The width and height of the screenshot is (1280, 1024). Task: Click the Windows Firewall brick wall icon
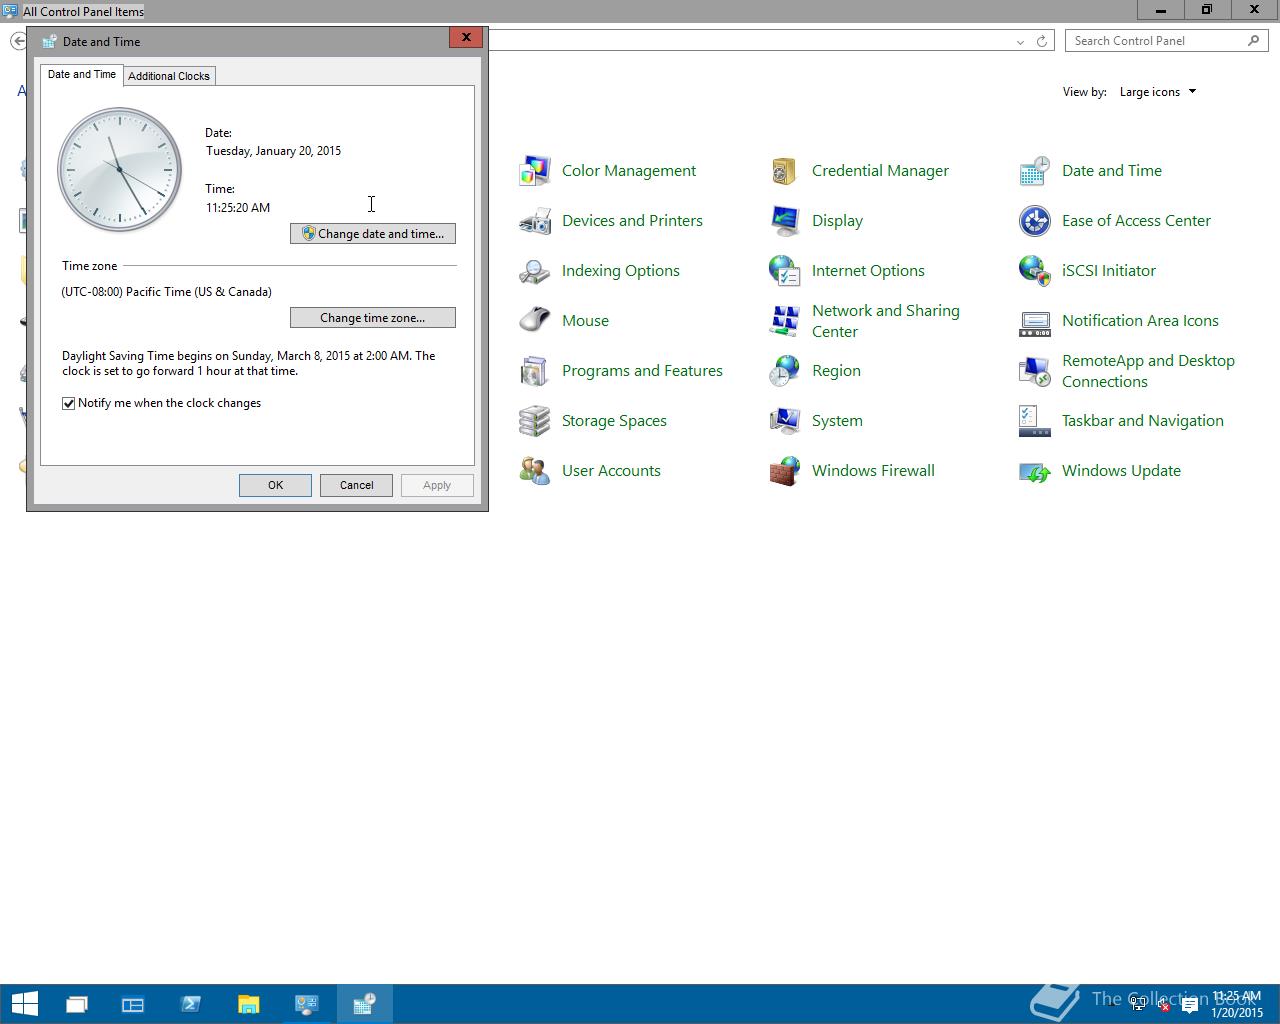coord(784,471)
